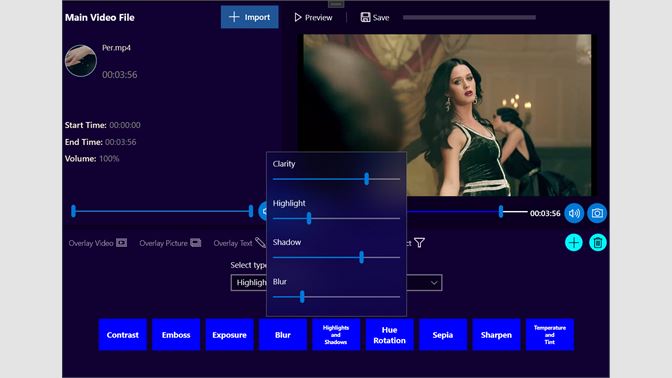Choose the Hue Rotation effect
The width and height of the screenshot is (672, 378).
[390, 335]
